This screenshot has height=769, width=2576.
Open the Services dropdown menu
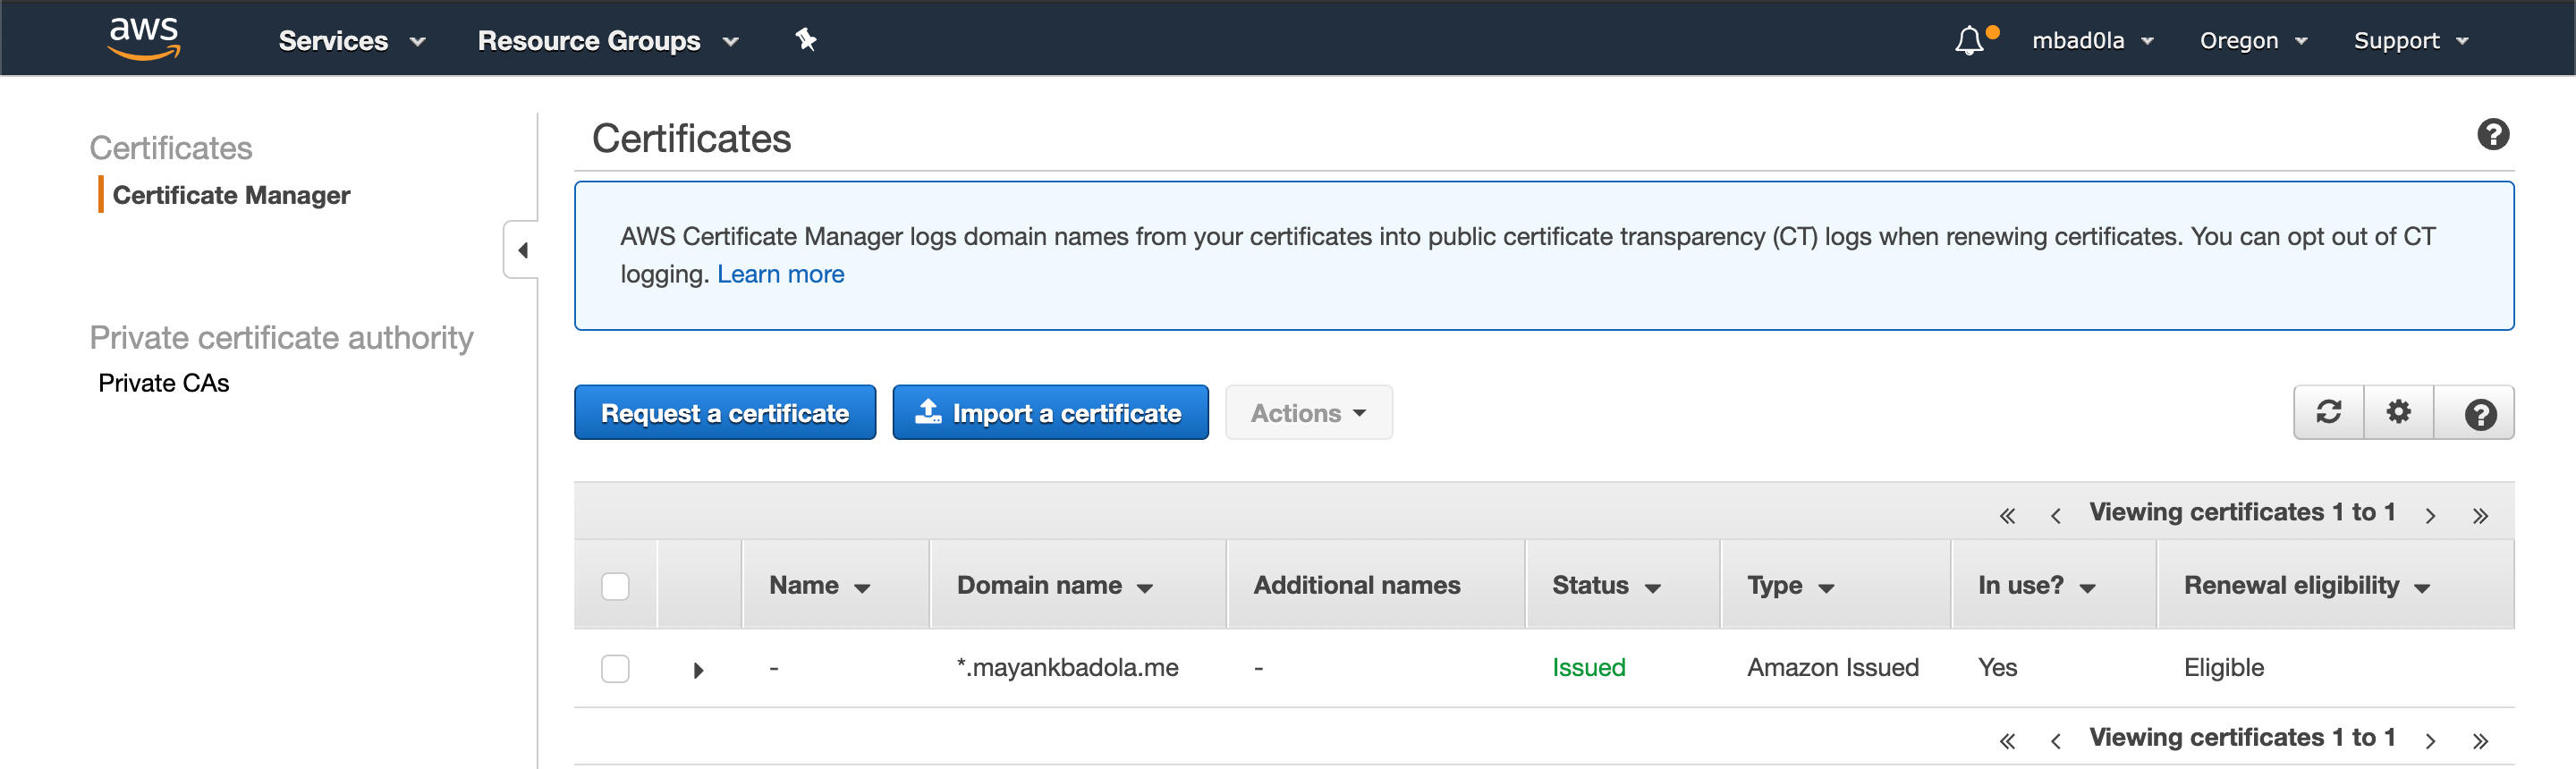pyautogui.click(x=352, y=41)
